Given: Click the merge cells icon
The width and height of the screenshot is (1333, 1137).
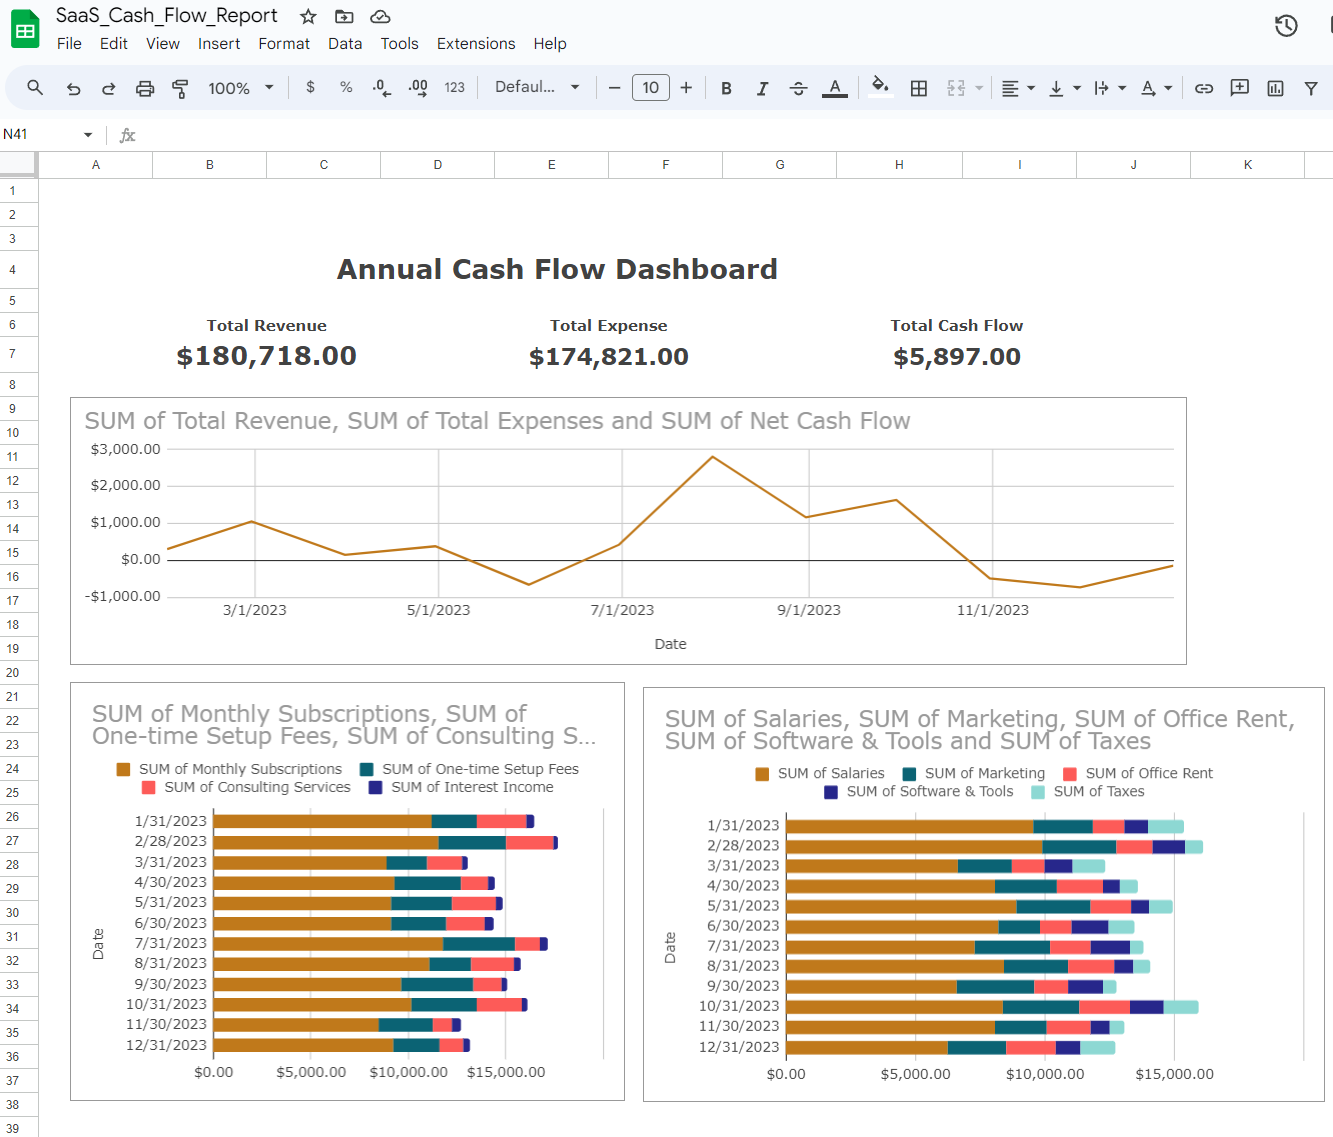Looking at the screenshot, I should [956, 88].
